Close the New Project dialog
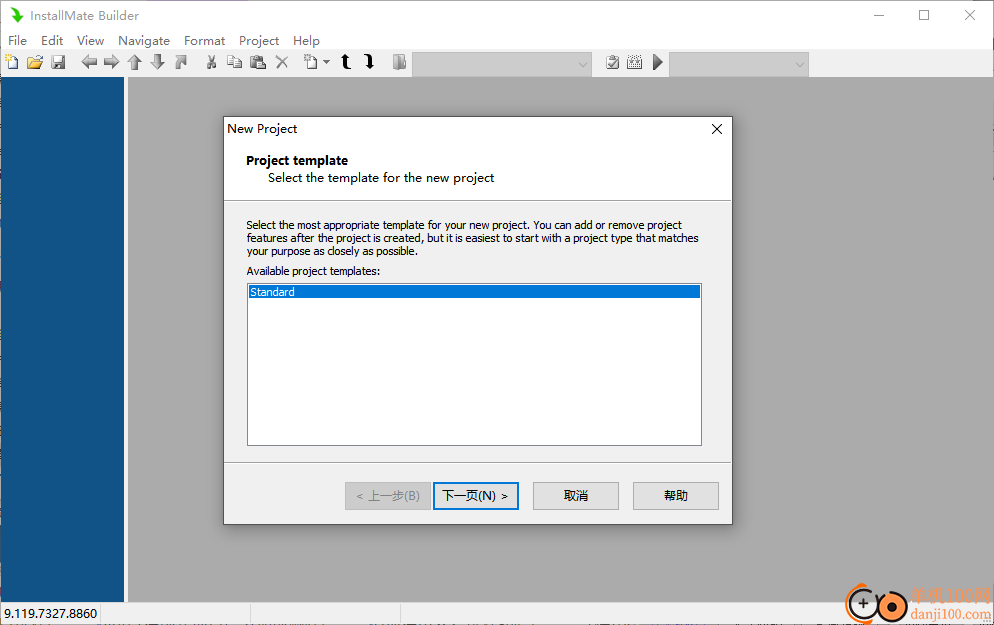 717,129
